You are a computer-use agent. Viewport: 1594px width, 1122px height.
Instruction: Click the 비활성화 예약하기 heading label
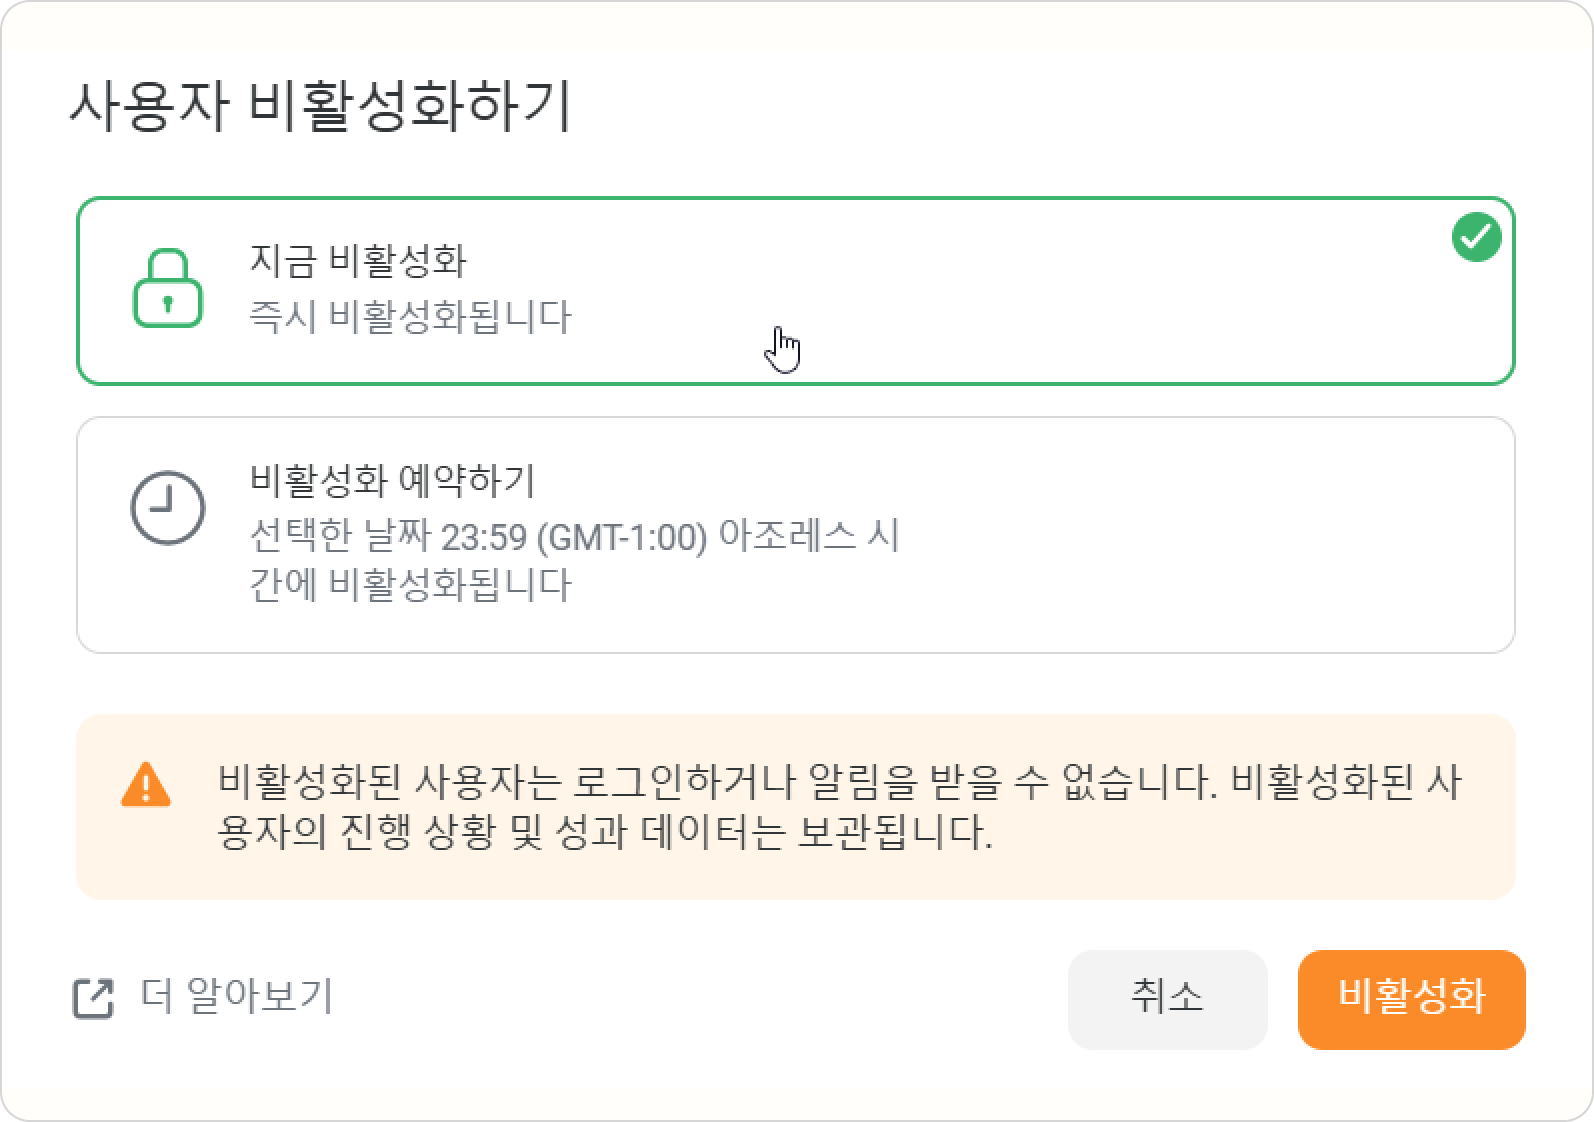(392, 480)
